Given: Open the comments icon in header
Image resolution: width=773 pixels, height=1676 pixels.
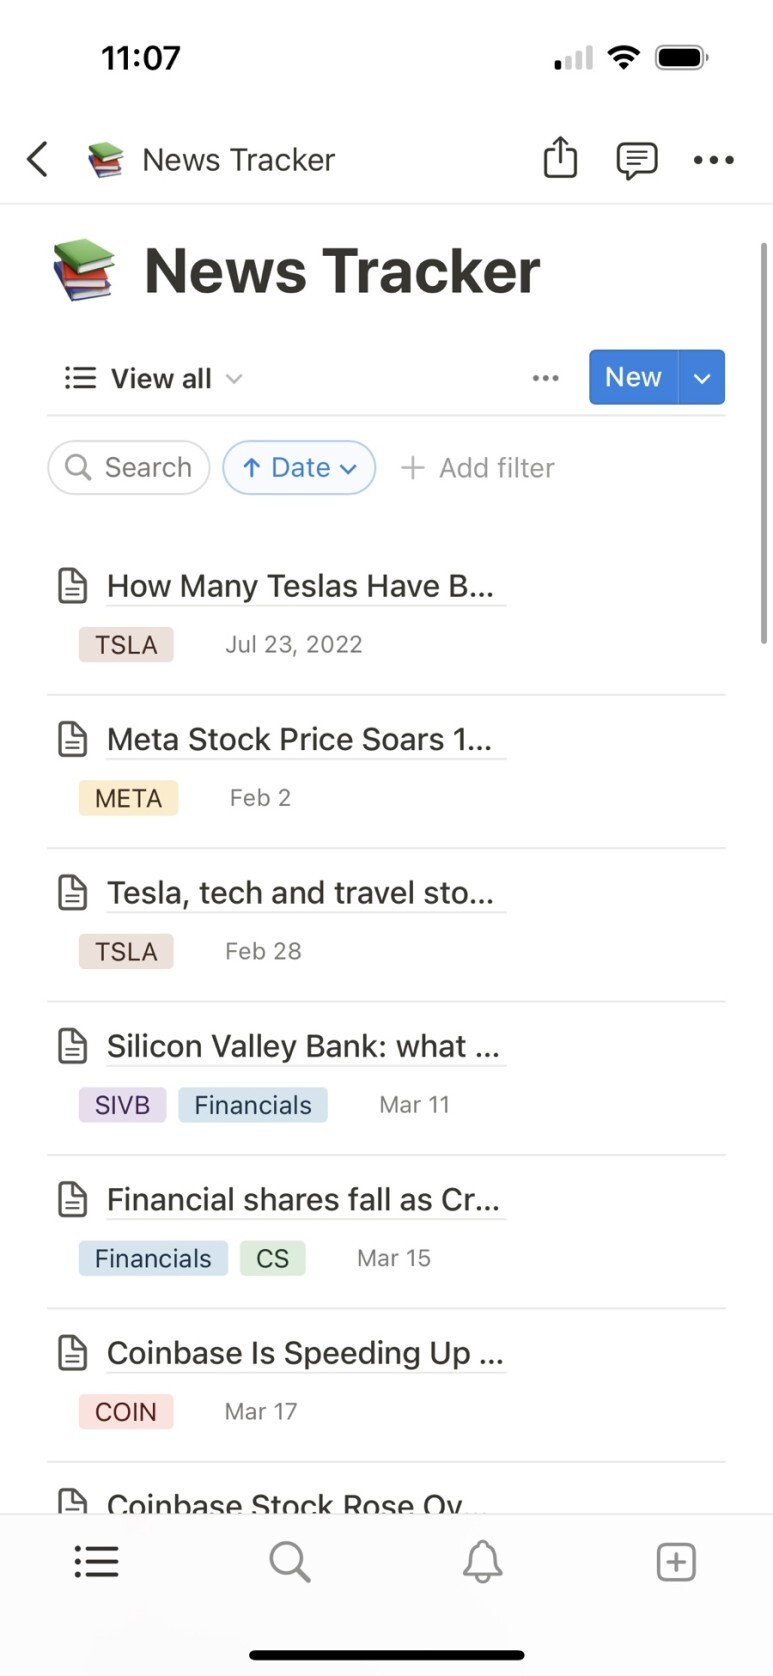Looking at the screenshot, I should pos(636,160).
